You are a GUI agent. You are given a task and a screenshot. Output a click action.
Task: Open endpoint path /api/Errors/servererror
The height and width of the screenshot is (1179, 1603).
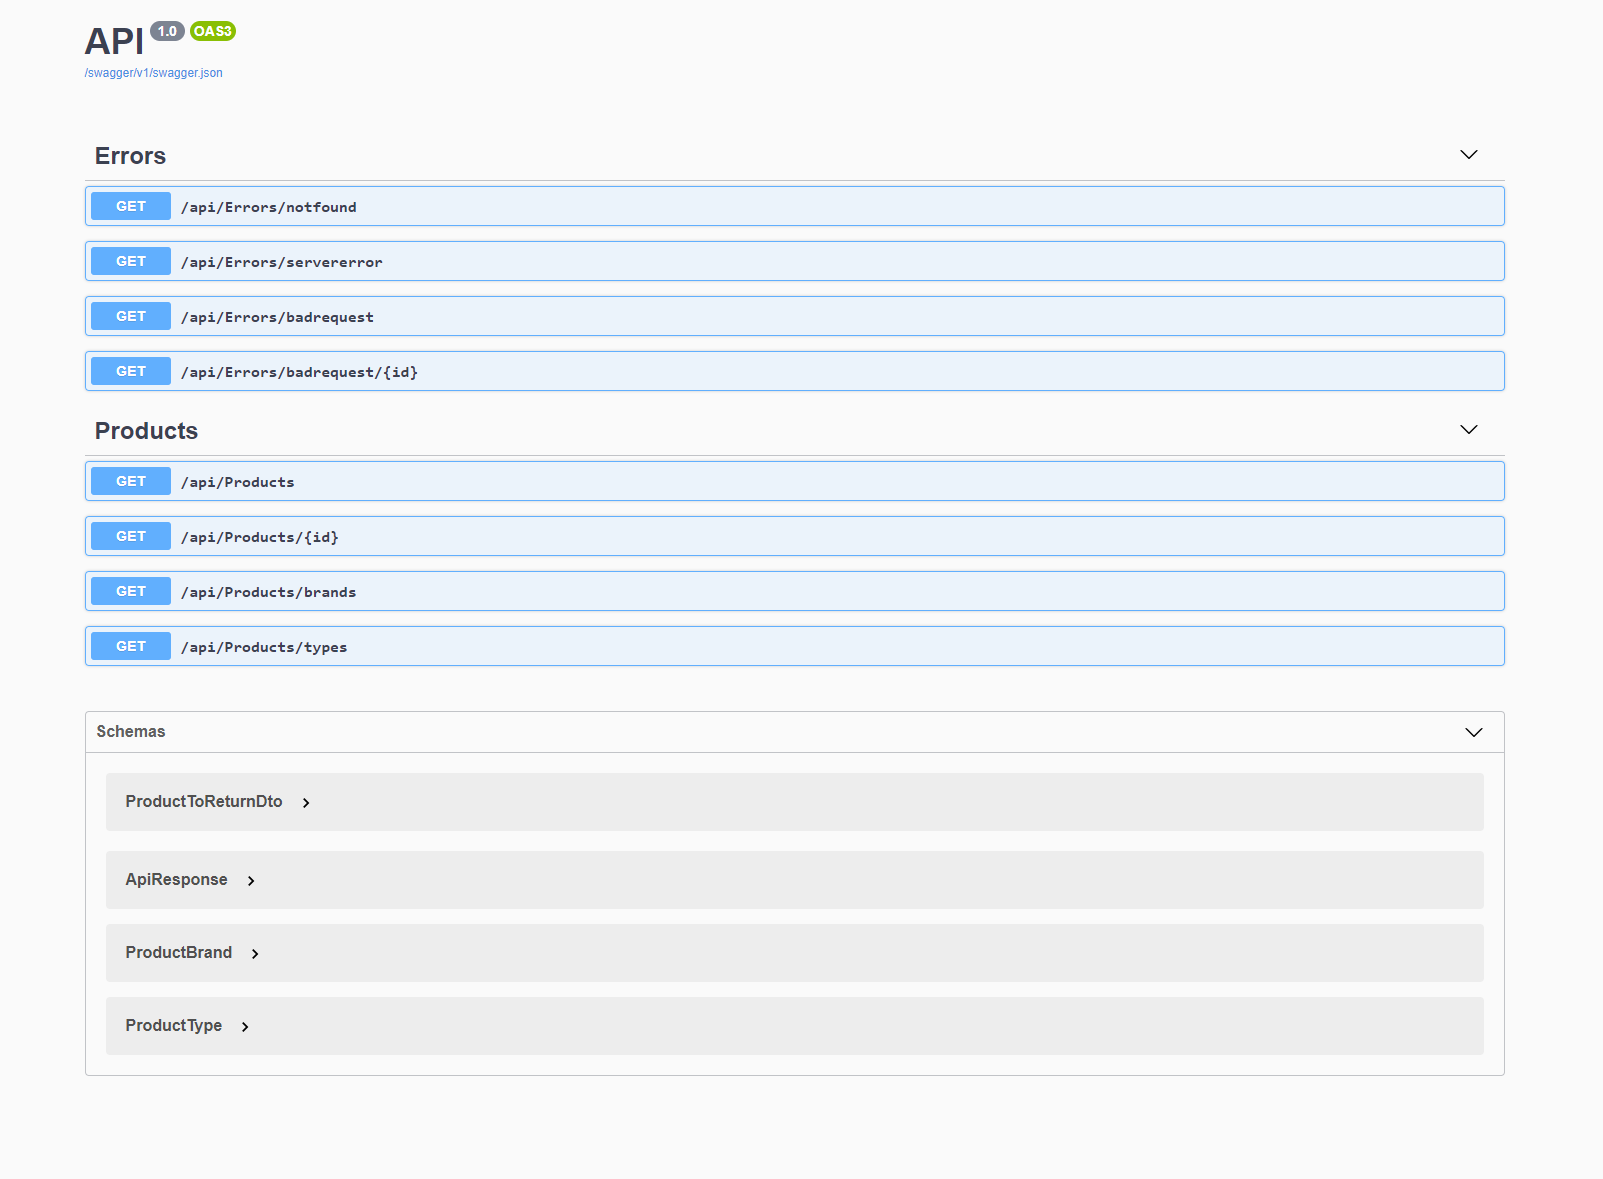pyautogui.click(x=281, y=262)
